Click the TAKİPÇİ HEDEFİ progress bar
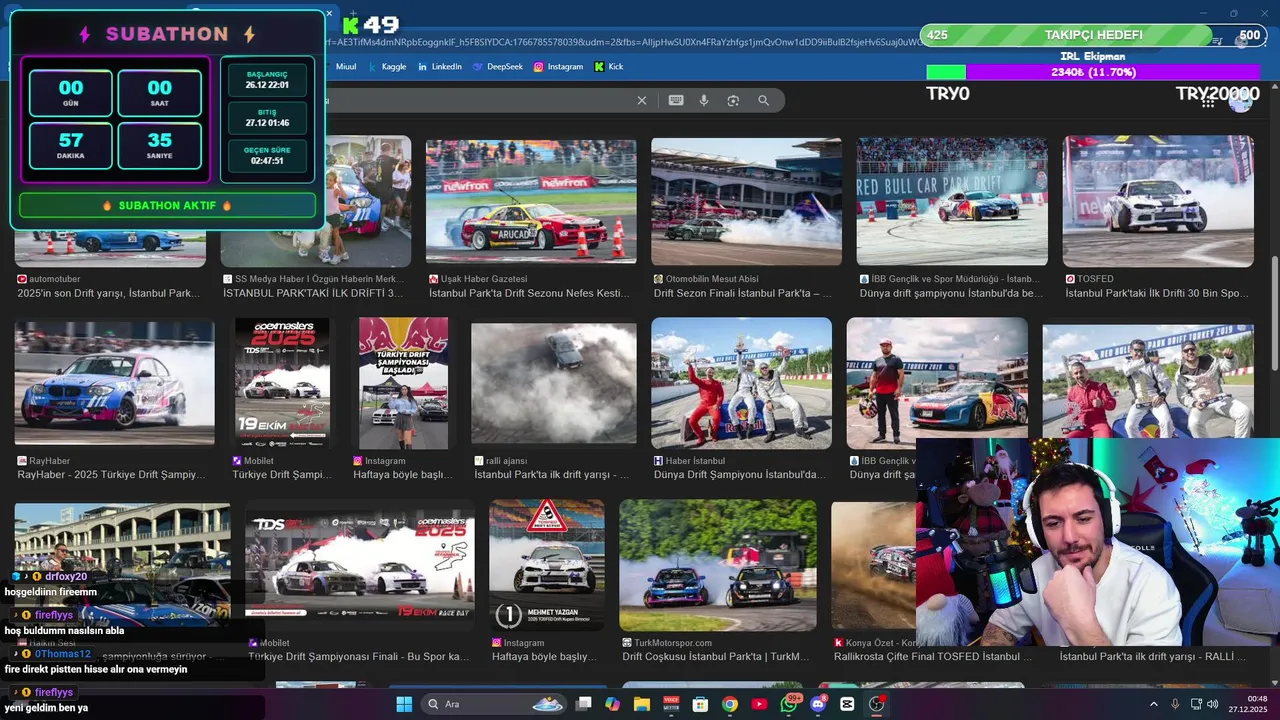Image resolution: width=1280 pixels, height=720 pixels. (1094, 35)
